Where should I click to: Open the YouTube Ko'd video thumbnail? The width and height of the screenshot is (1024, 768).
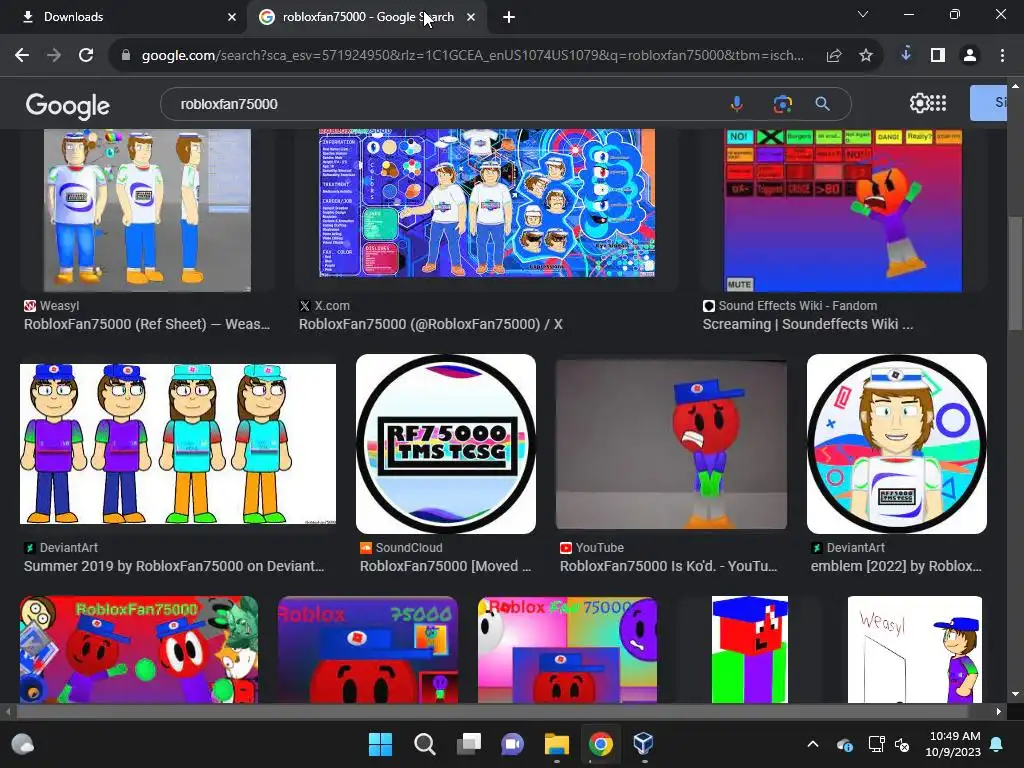(x=671, y=444)
